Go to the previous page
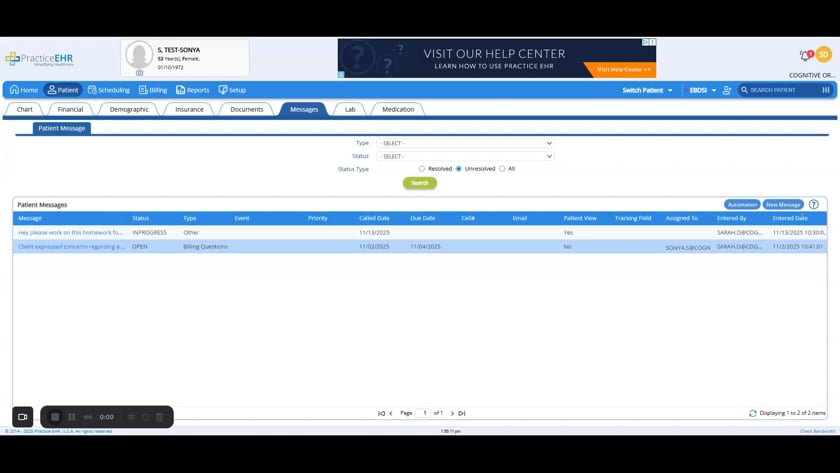840x473 pixels. [x=391, y=414]
